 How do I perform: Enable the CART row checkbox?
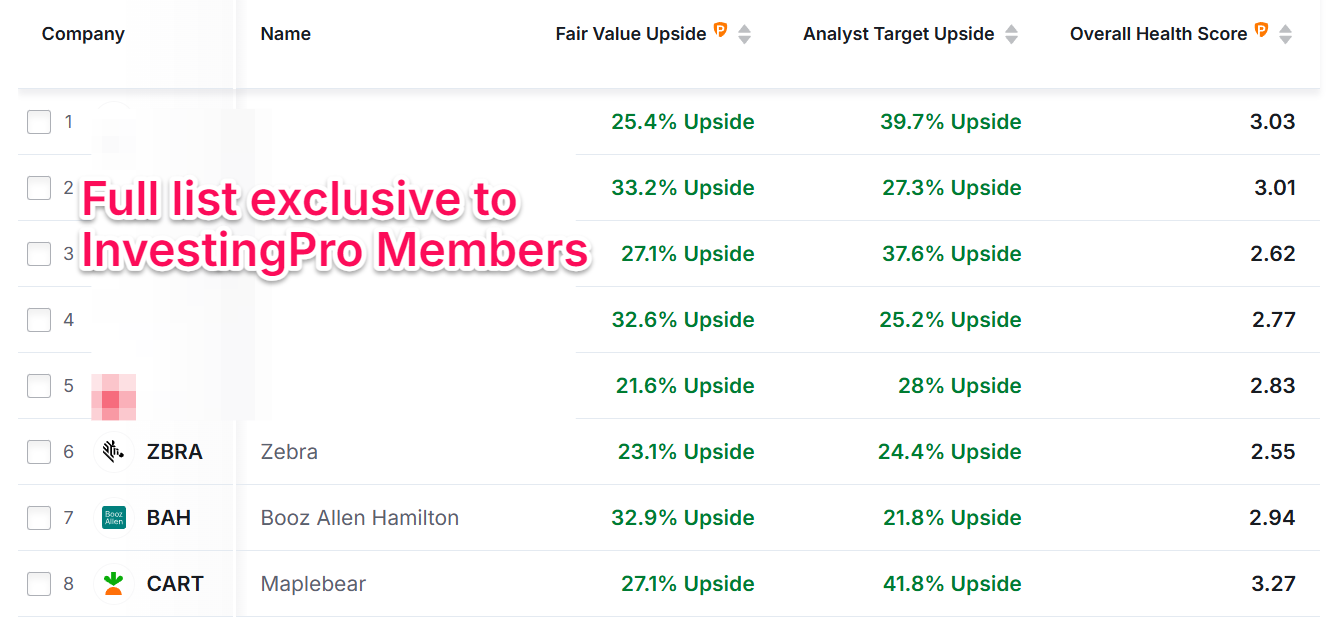tap(39, 584)
